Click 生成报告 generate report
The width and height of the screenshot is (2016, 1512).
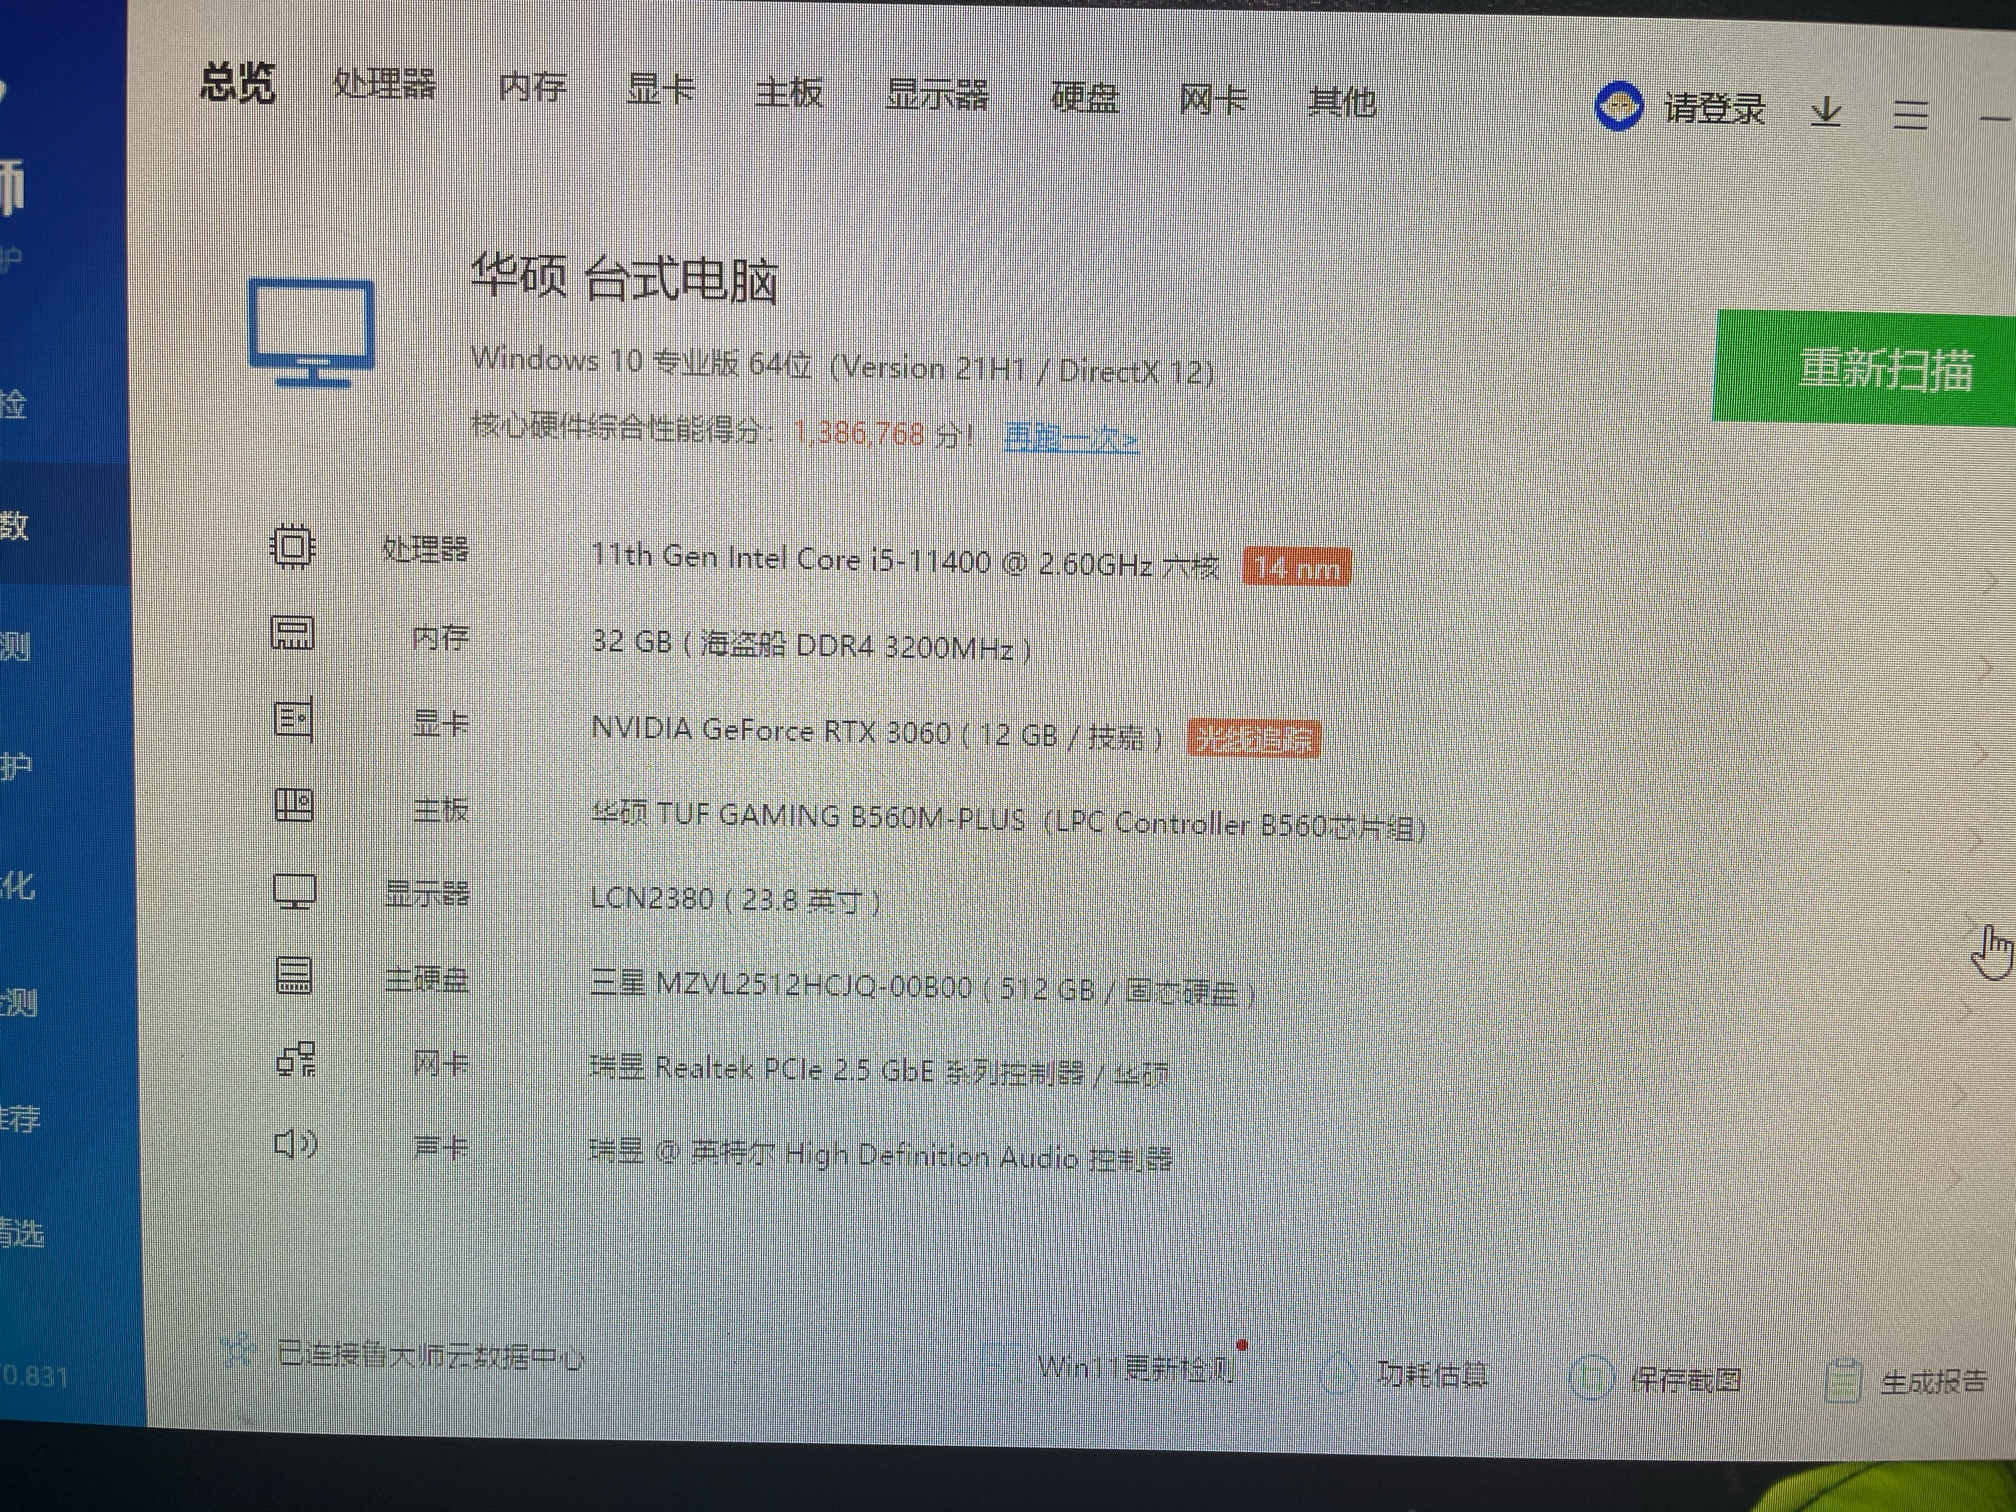click(1933, 1382)
